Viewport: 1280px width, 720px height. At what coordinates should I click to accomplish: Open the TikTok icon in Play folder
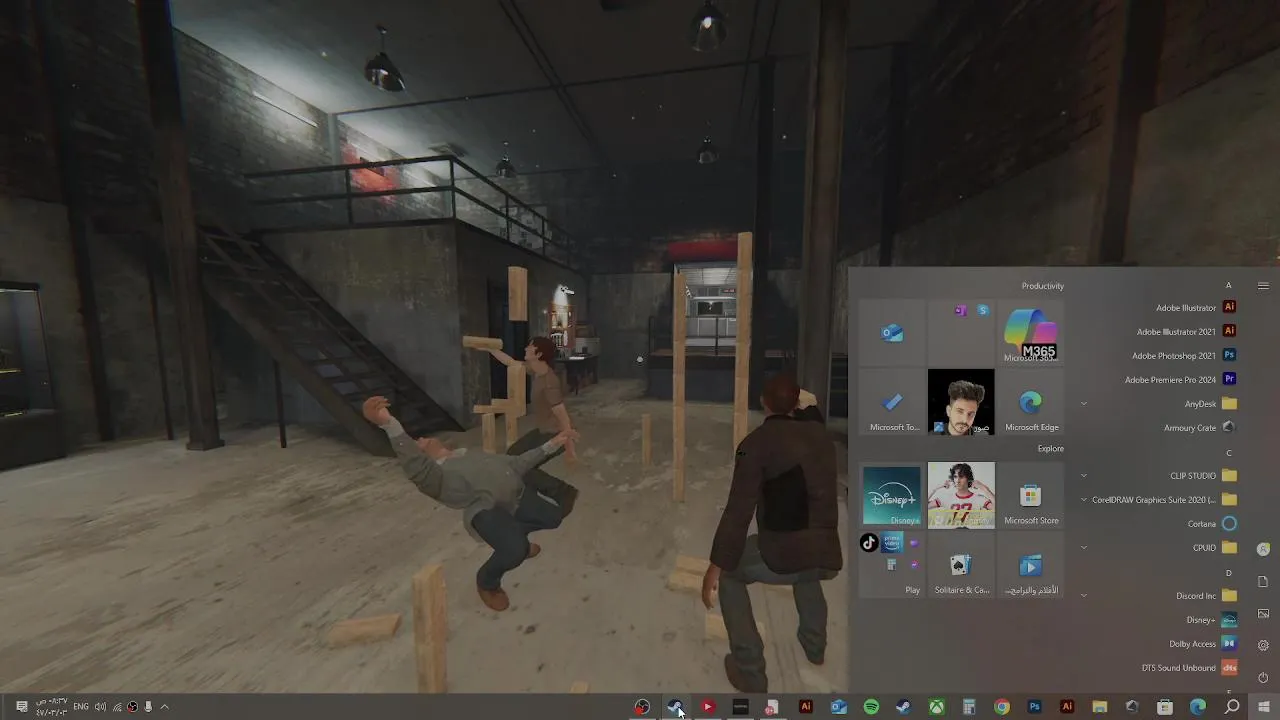(869, 543)
